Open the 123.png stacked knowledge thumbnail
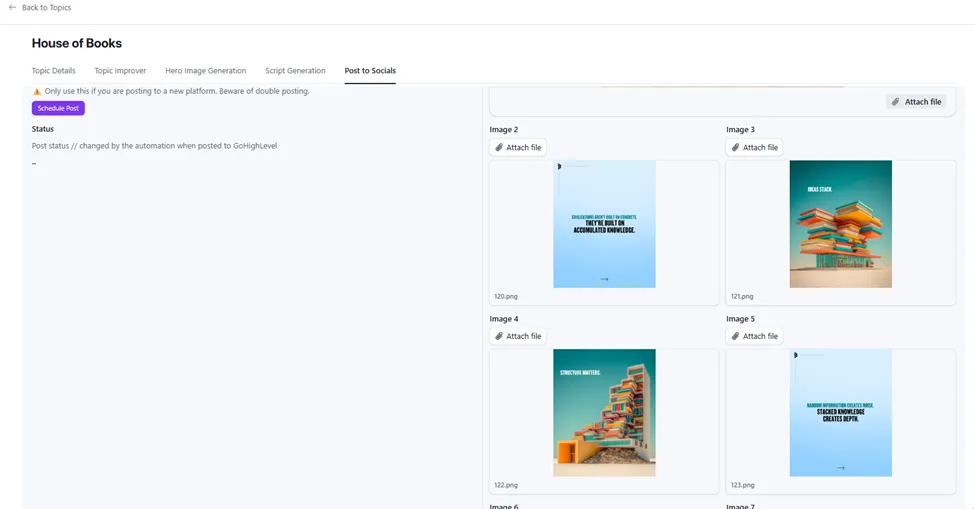The image size is (975, 509). coord(841,413)
